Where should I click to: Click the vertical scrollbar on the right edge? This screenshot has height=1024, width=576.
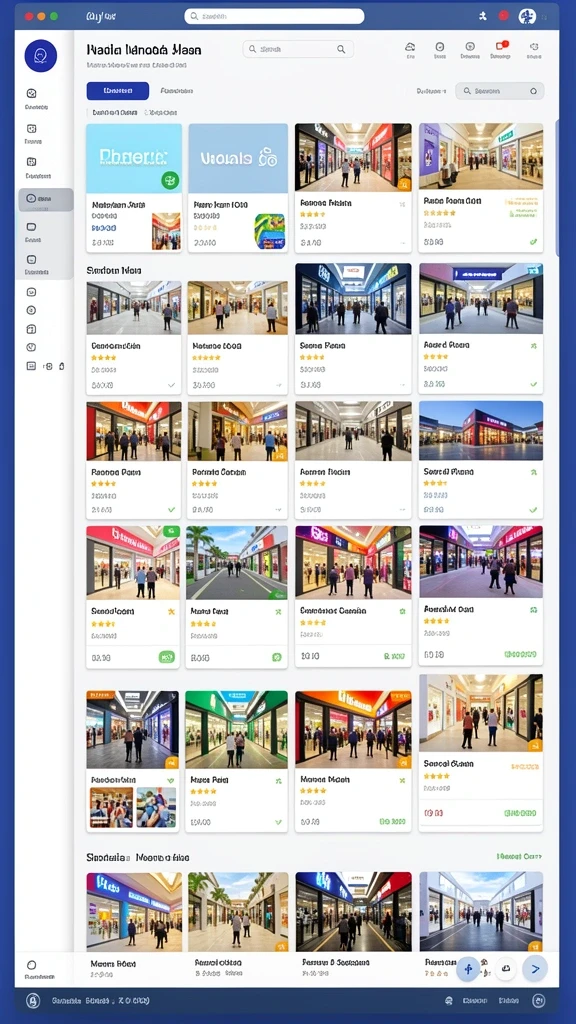556,189
